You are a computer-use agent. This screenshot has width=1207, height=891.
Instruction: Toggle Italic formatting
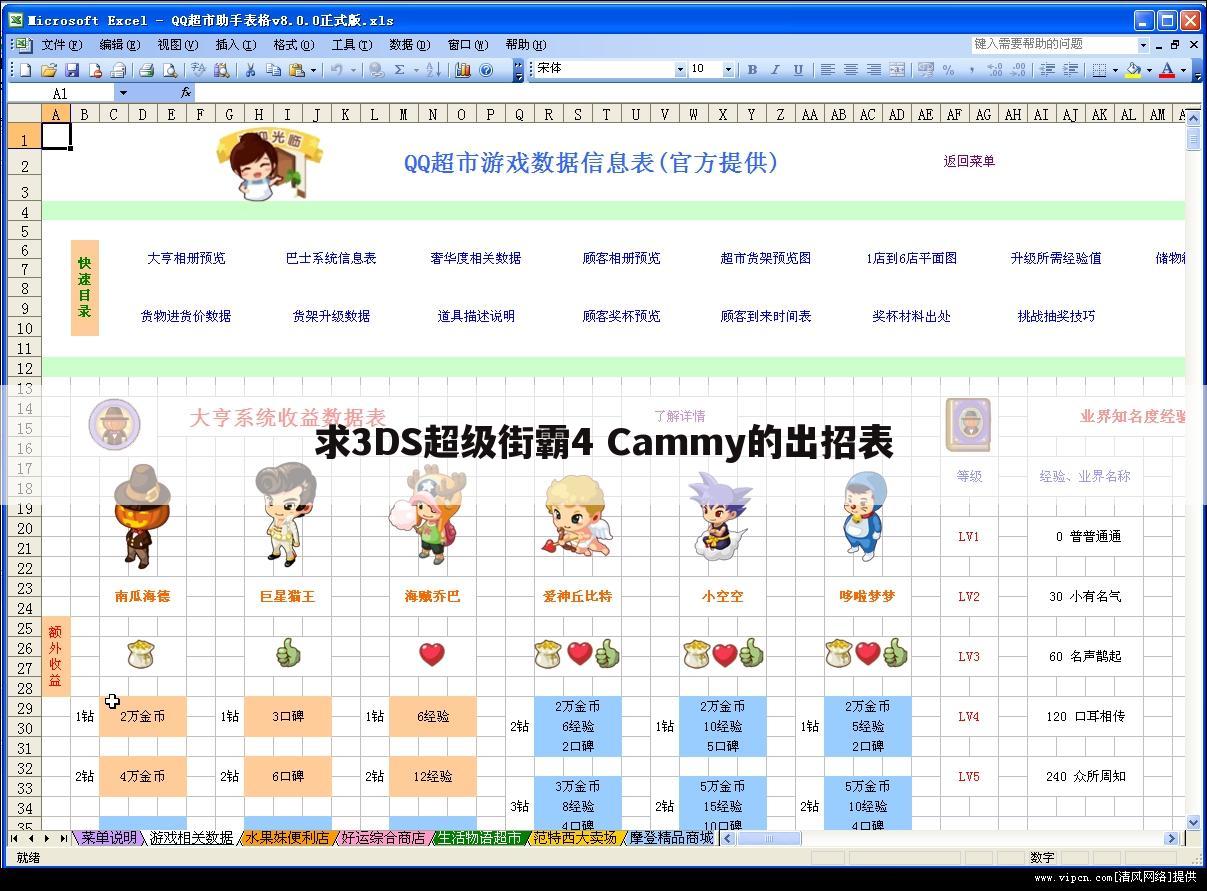tap(775, 70)
